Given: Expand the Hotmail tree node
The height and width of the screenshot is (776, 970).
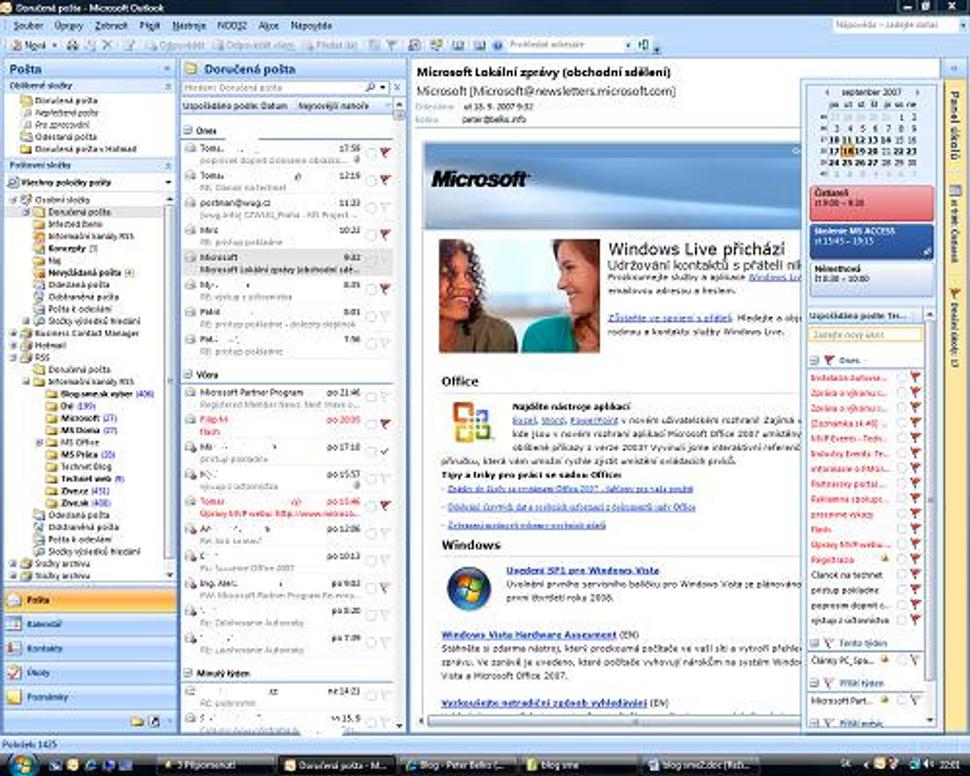Looking at the screenshot, I should pos(13,345).
